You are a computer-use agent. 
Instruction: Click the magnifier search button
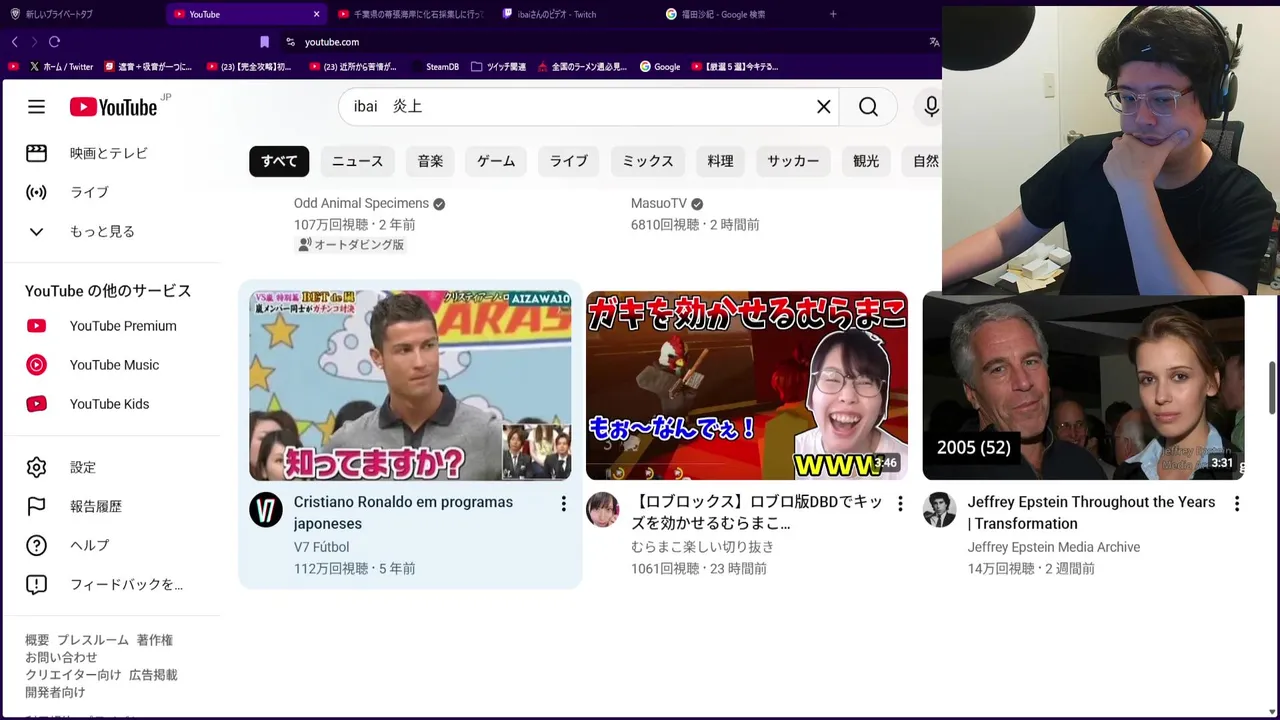click(x=868, y=107)
